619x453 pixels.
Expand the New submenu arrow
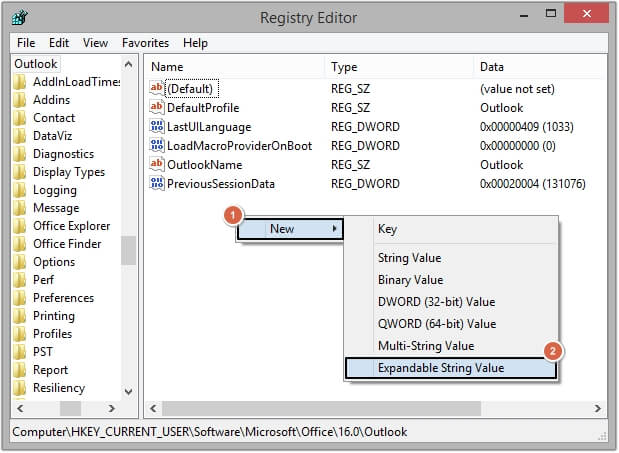[334, 229]
